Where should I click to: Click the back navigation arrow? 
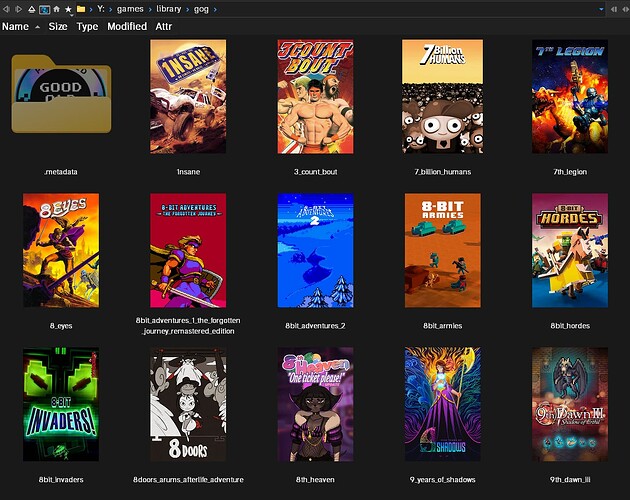tap(7, 9)
